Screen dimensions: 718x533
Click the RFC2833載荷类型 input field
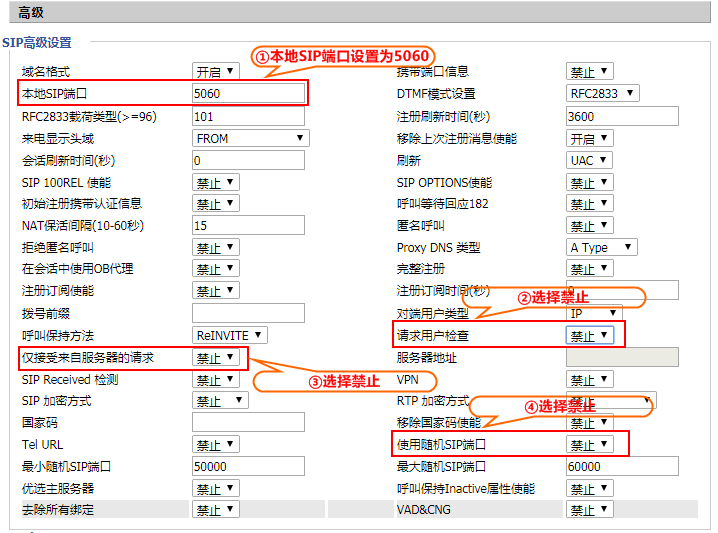pos(248,116)
